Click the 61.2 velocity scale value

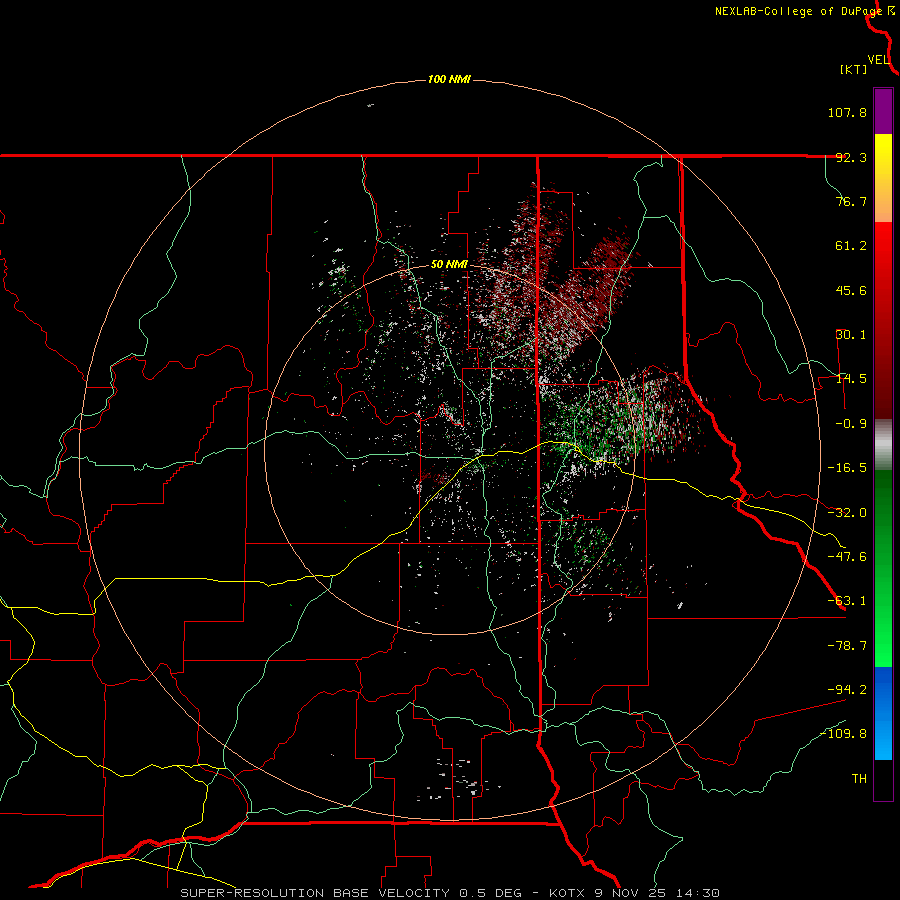tap(851, 246)
